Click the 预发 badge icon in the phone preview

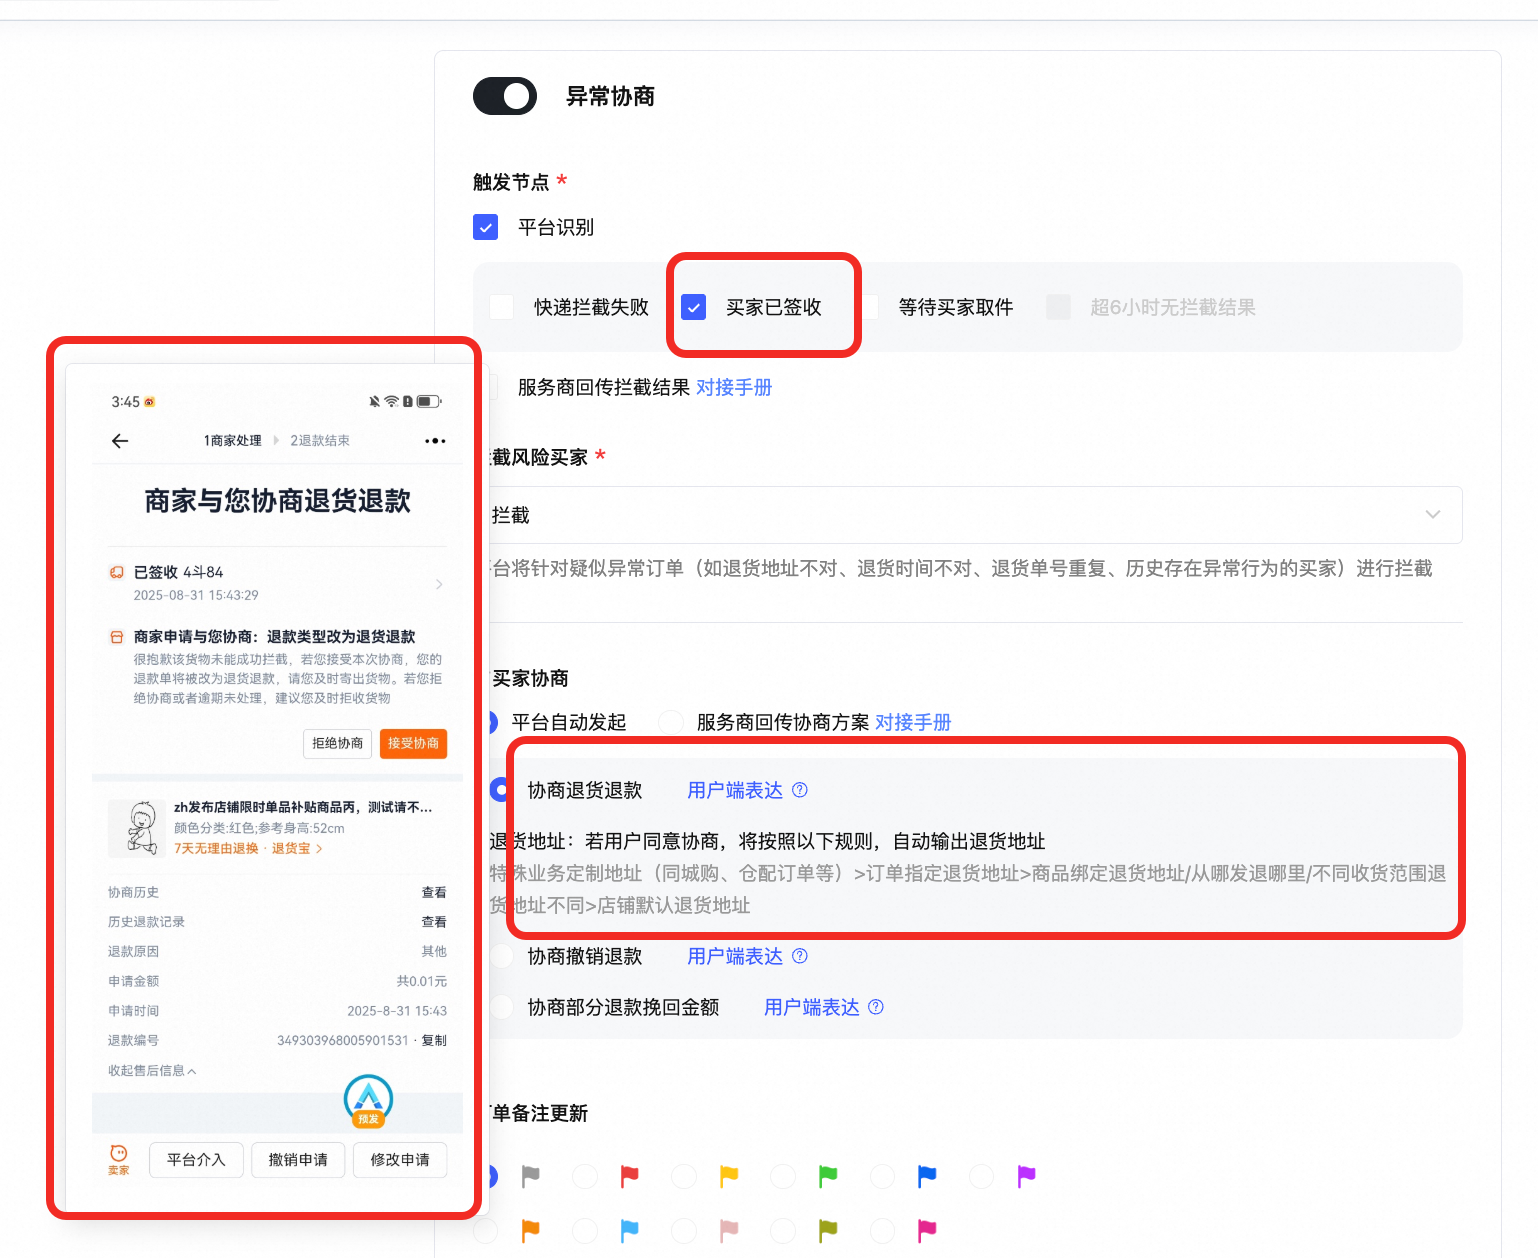click(367, 1100)
